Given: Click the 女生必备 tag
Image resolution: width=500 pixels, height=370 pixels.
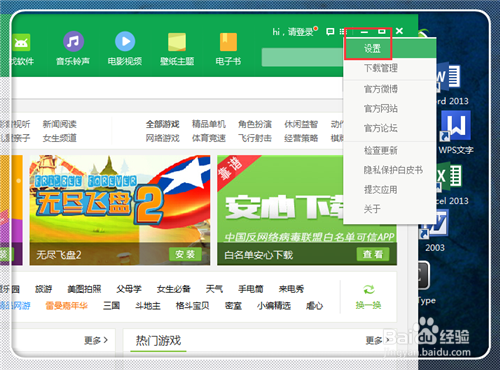Looking at the screenshot, I should click(x=174, y=289).
